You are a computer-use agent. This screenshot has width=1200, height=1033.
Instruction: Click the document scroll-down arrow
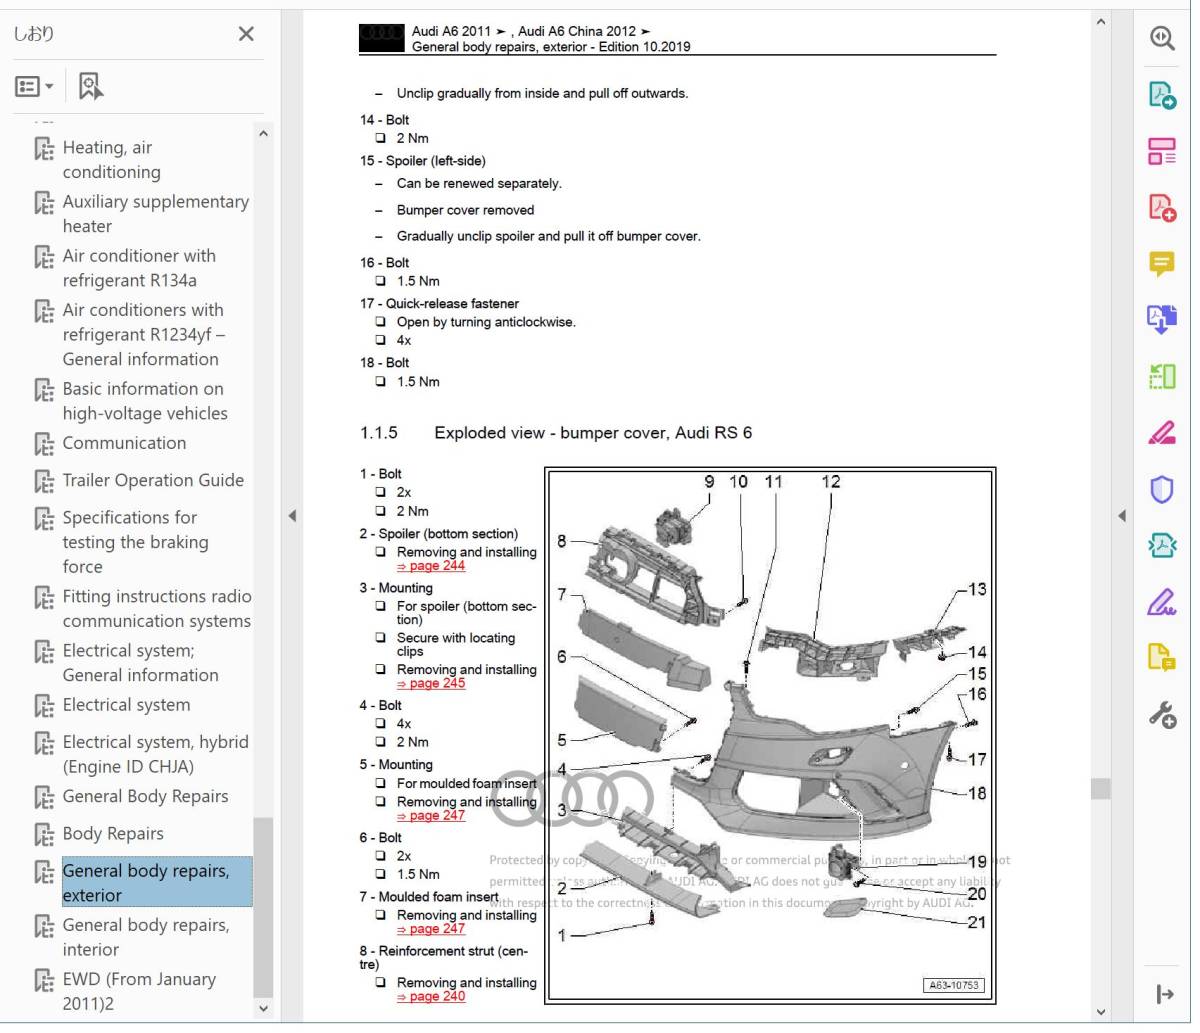[1101, 1012]
